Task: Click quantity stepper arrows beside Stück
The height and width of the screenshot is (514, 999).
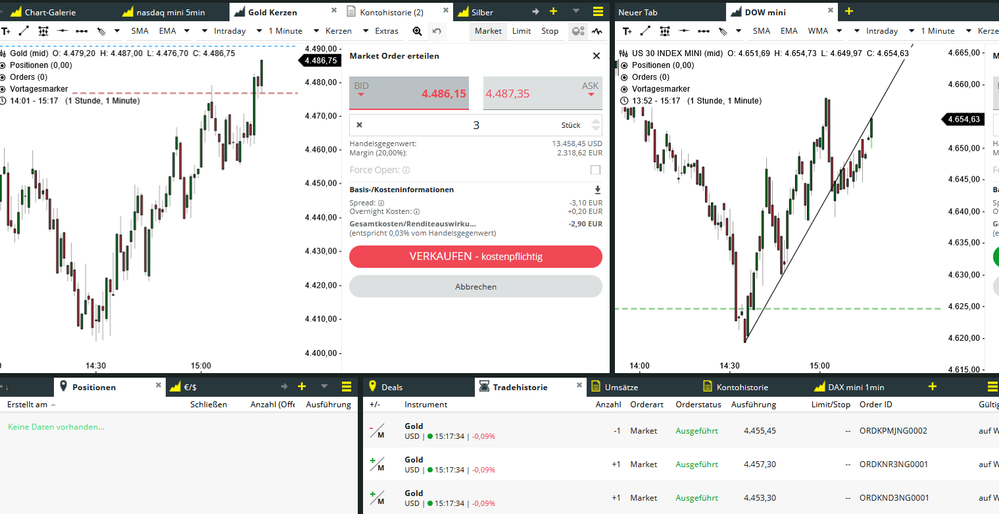Action: [x=596, y=125]
